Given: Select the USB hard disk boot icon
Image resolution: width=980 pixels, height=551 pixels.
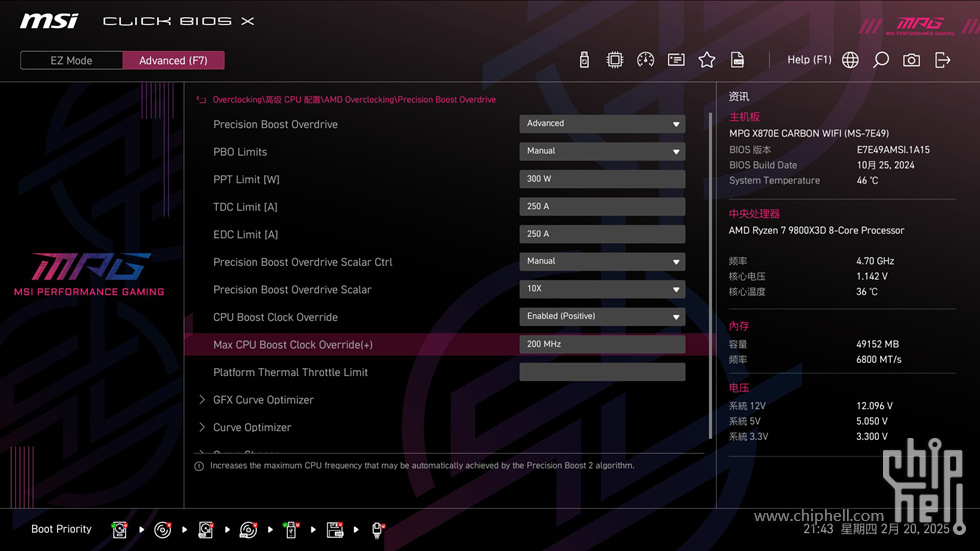Looking at the screenshot, I should tap(206, 530).
